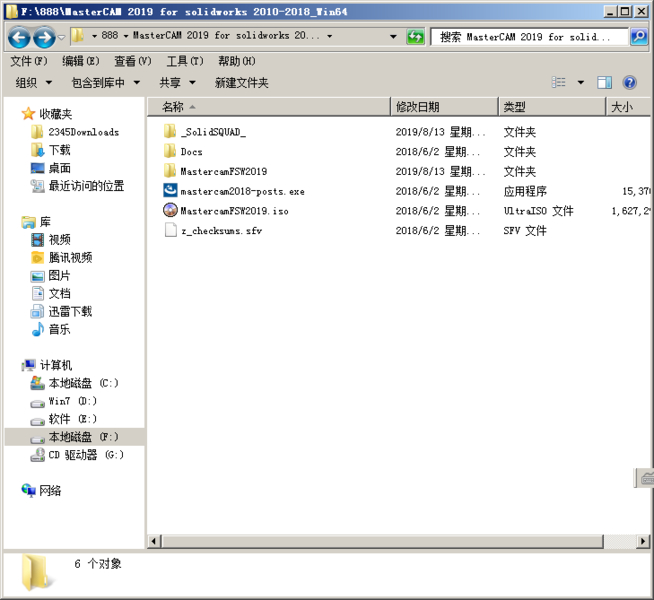The image size is (654, 600).
Task: Go forward with the Forward arrow button
Action: pos(44,37)
